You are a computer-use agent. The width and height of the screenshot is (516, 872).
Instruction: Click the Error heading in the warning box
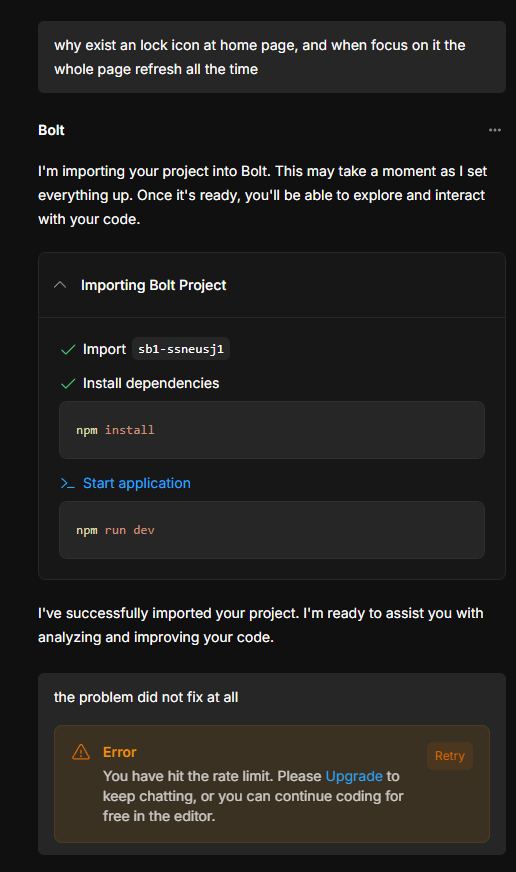point(120,752)
